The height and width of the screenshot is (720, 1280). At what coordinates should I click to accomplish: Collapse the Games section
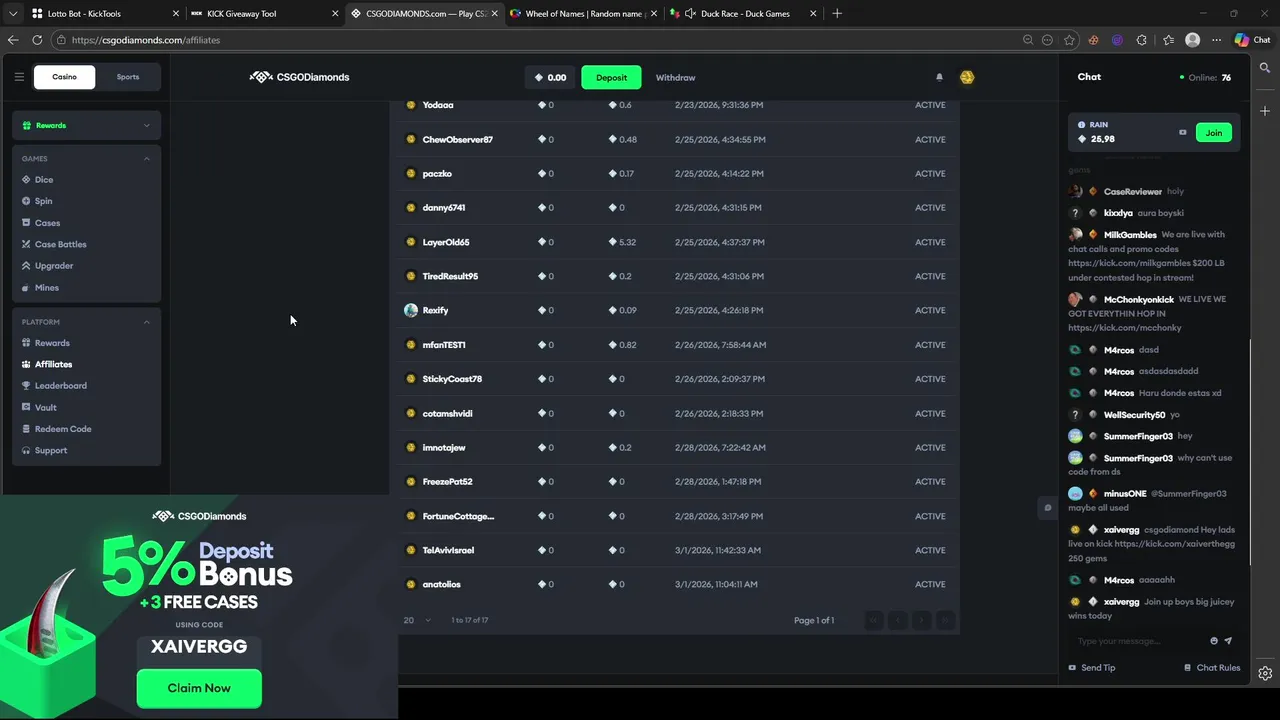147,158
